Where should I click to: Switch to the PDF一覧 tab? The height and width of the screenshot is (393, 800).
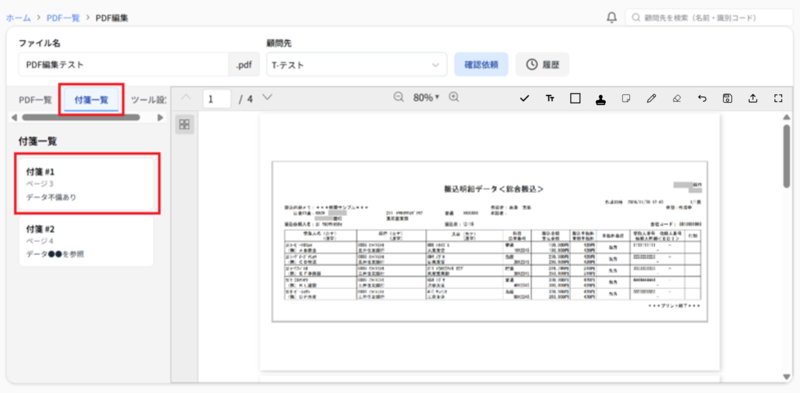(35, 100)
